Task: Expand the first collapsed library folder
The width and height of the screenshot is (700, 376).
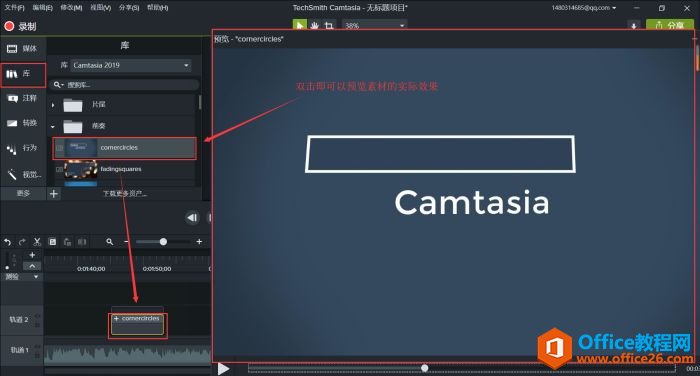Action: click(53, 105)
